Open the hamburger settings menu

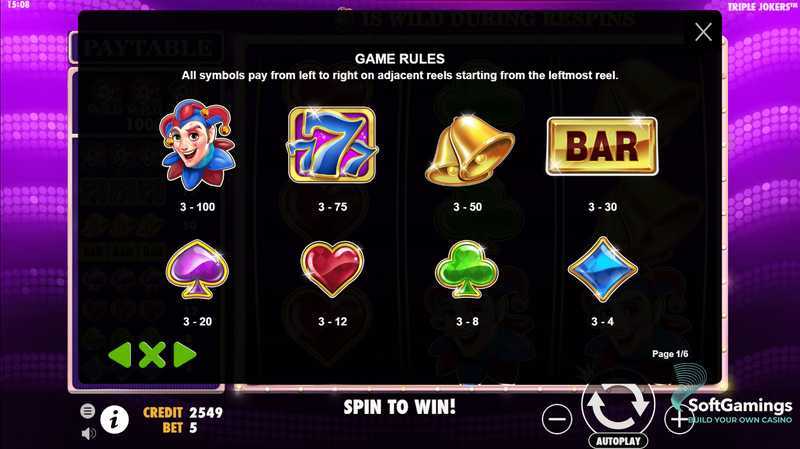click(x=88, y=411)
